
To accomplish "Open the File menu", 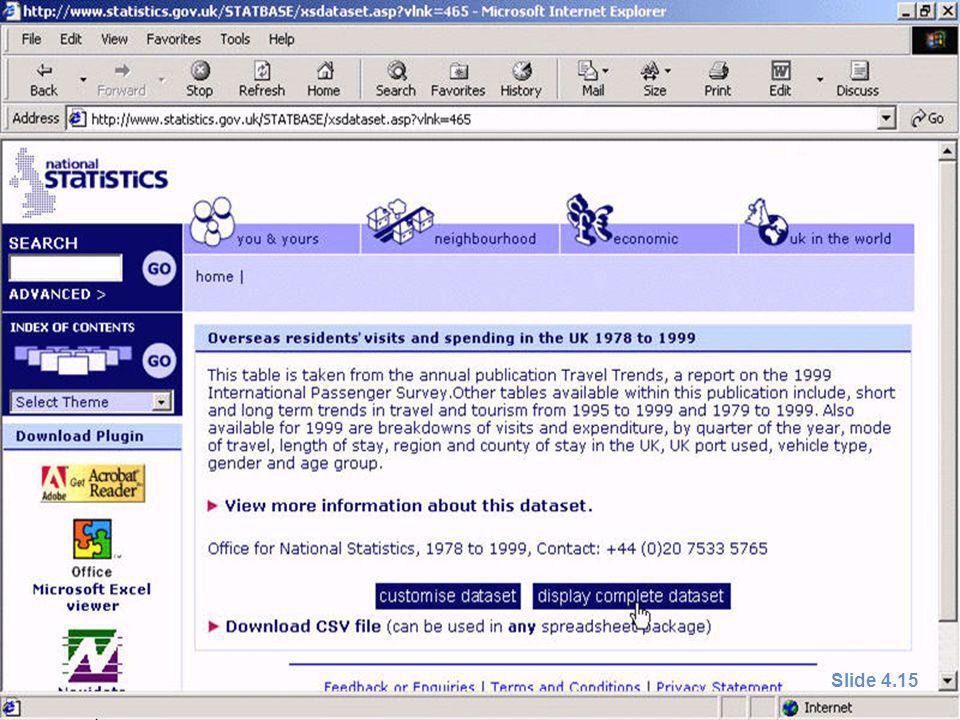I will 31,39.
